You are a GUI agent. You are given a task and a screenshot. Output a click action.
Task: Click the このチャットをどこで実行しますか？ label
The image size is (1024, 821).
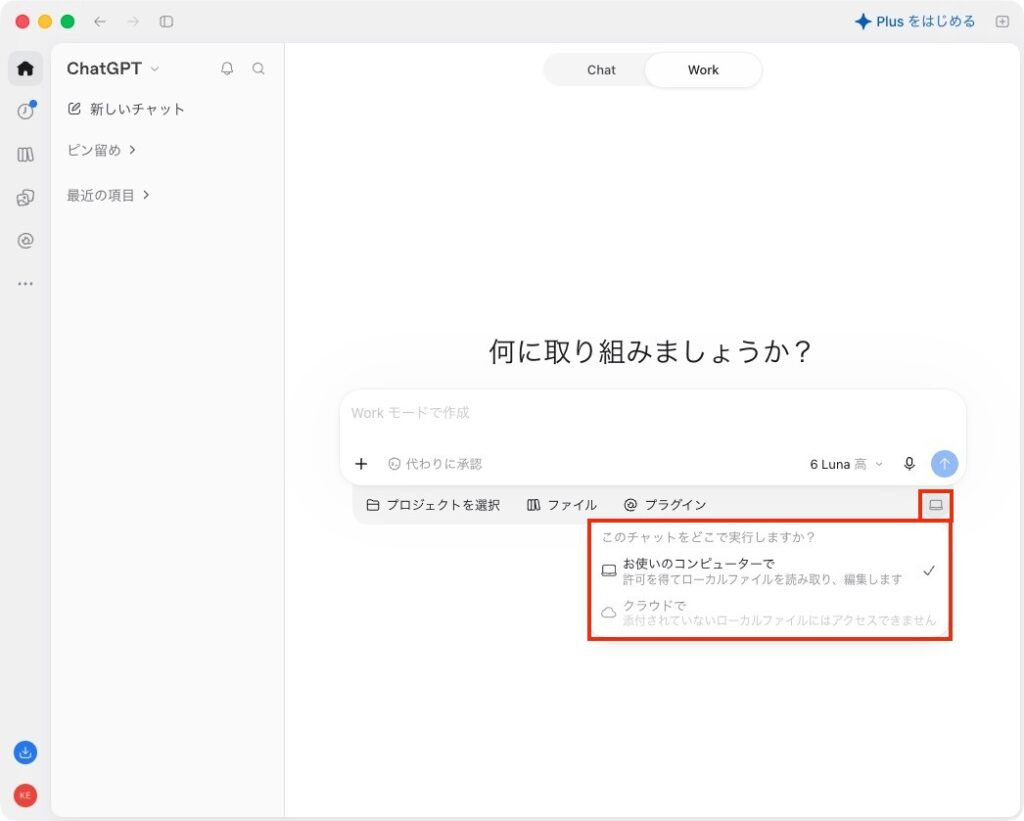click(x=708, y=538)
